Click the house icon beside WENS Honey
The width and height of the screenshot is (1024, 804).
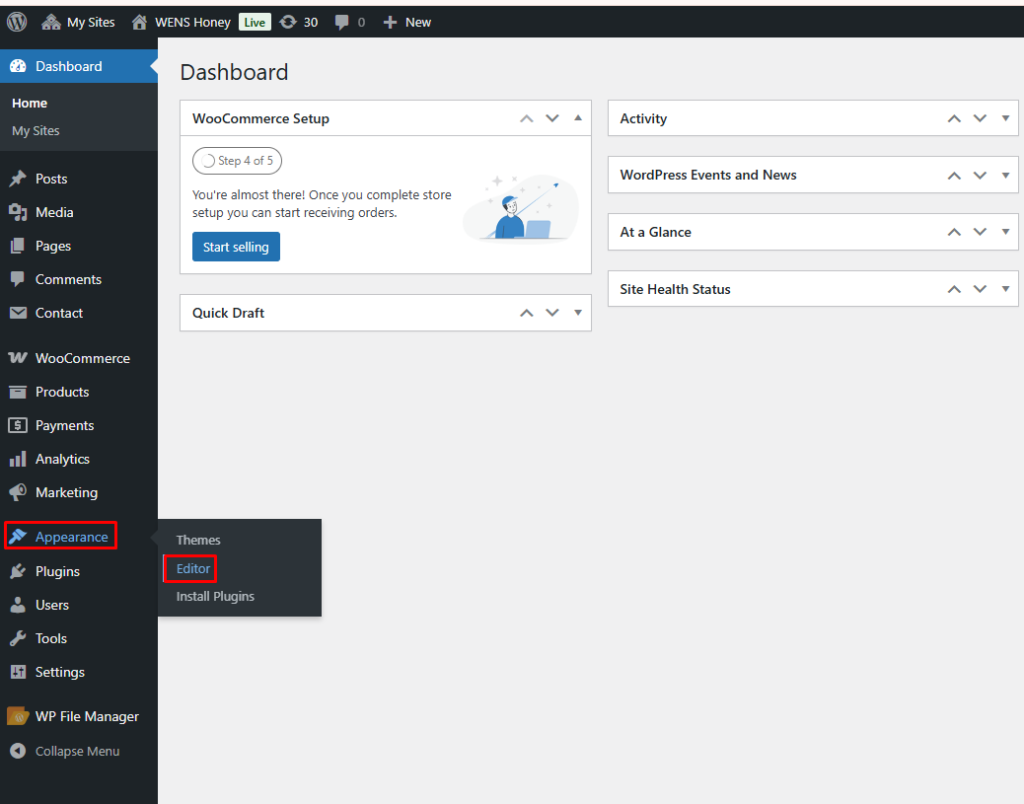139,22
